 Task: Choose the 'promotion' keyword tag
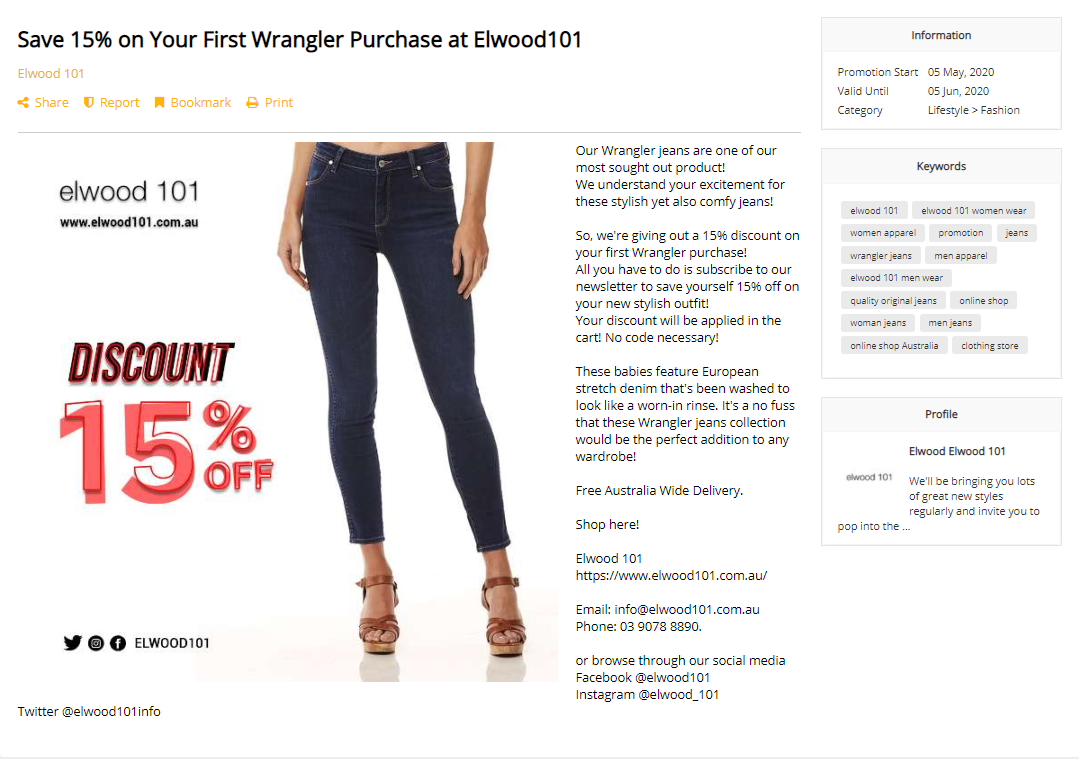961,233
